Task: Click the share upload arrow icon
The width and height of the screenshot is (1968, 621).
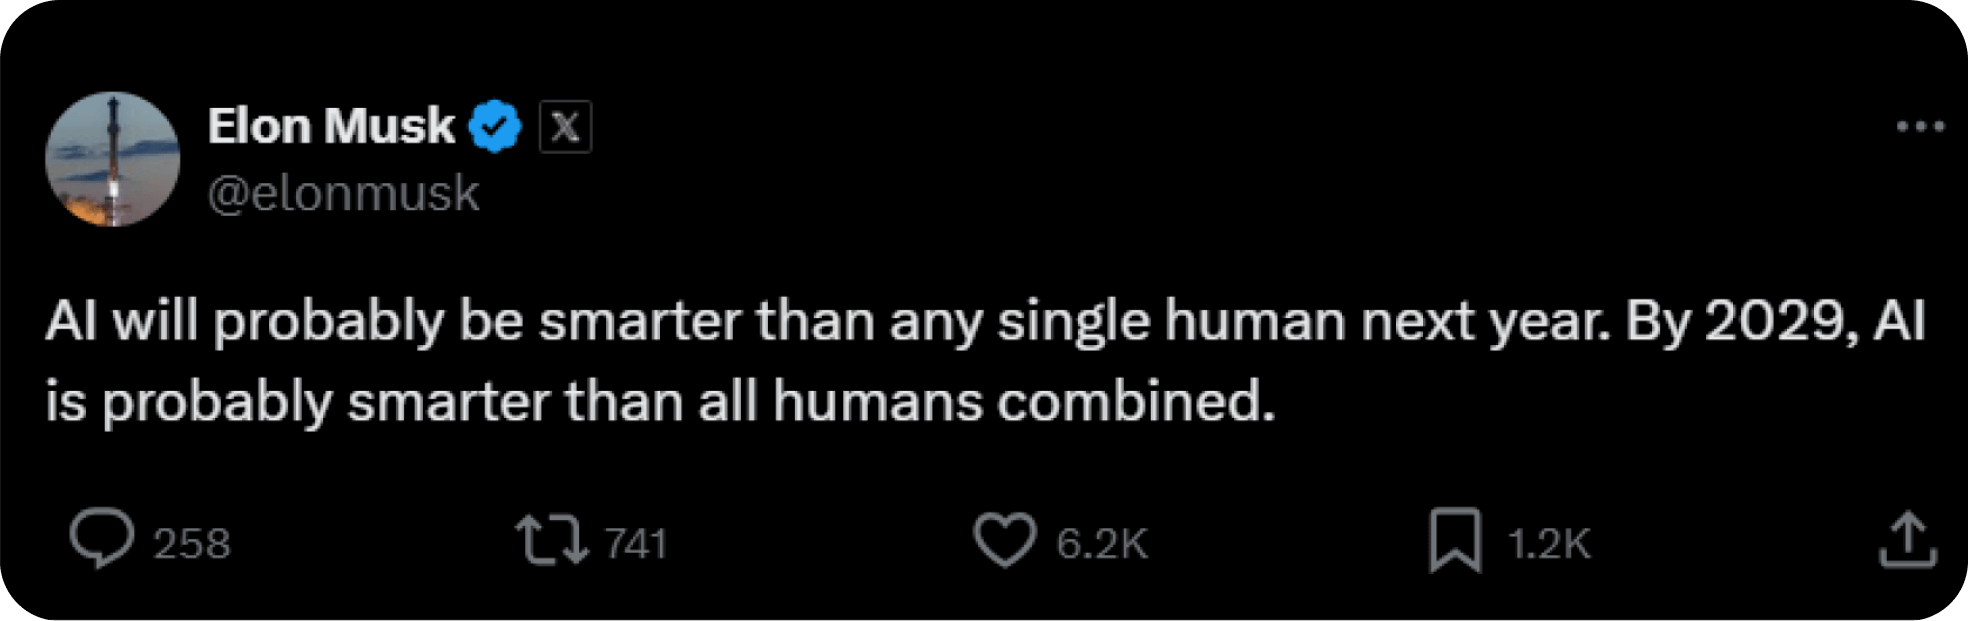Action: click(1908, 541)
